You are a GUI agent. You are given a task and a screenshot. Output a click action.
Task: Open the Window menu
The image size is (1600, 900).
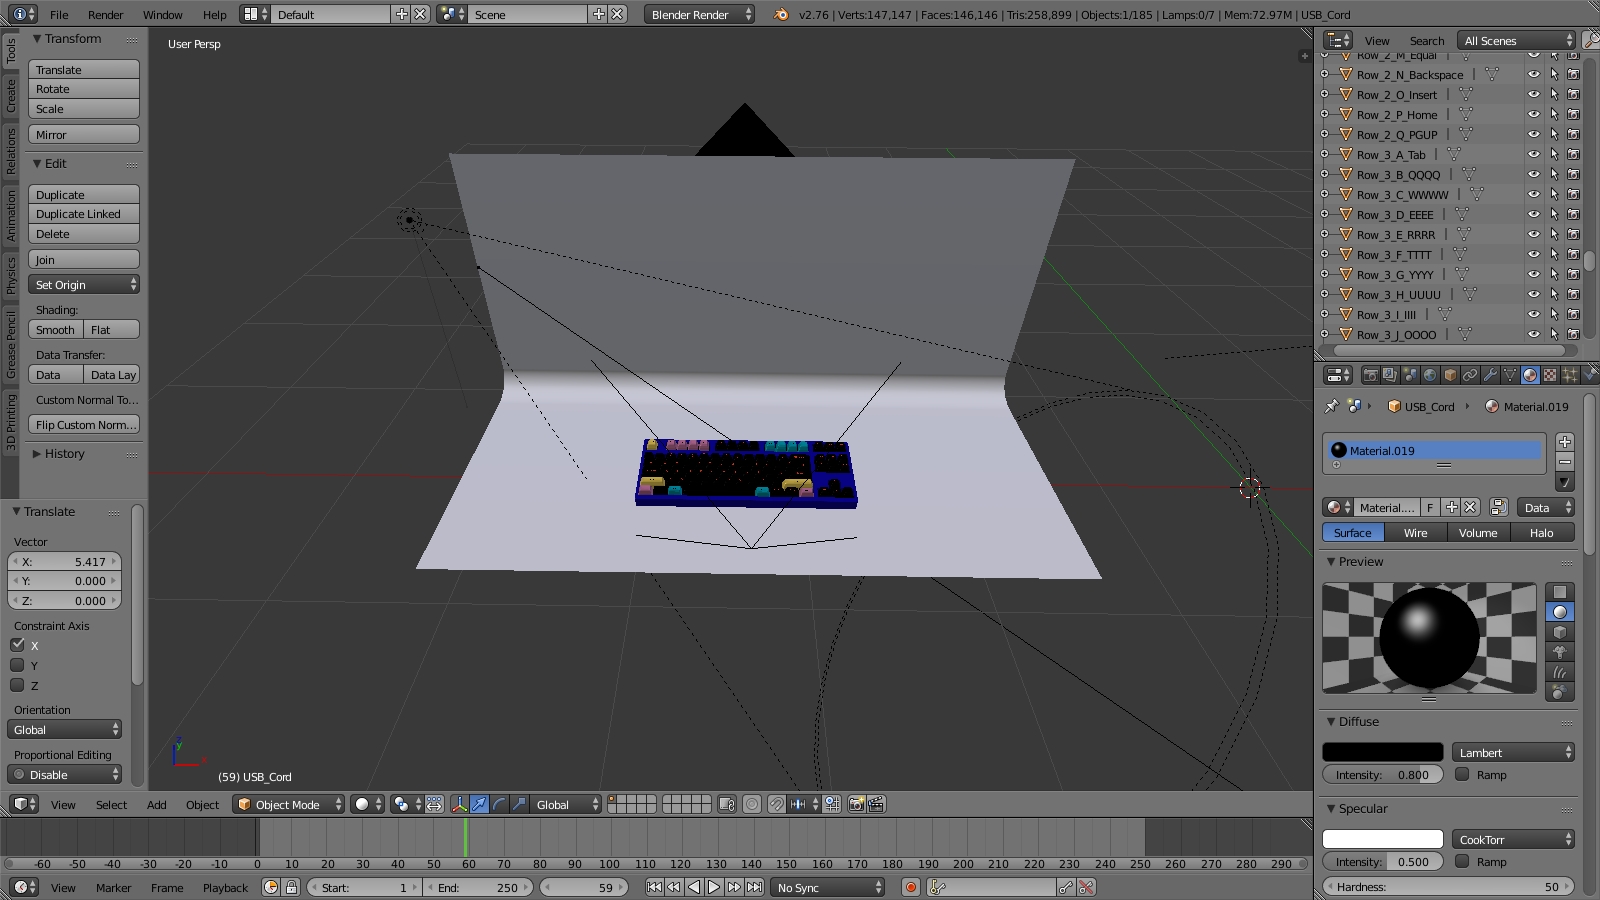click(x=162, y=14)
